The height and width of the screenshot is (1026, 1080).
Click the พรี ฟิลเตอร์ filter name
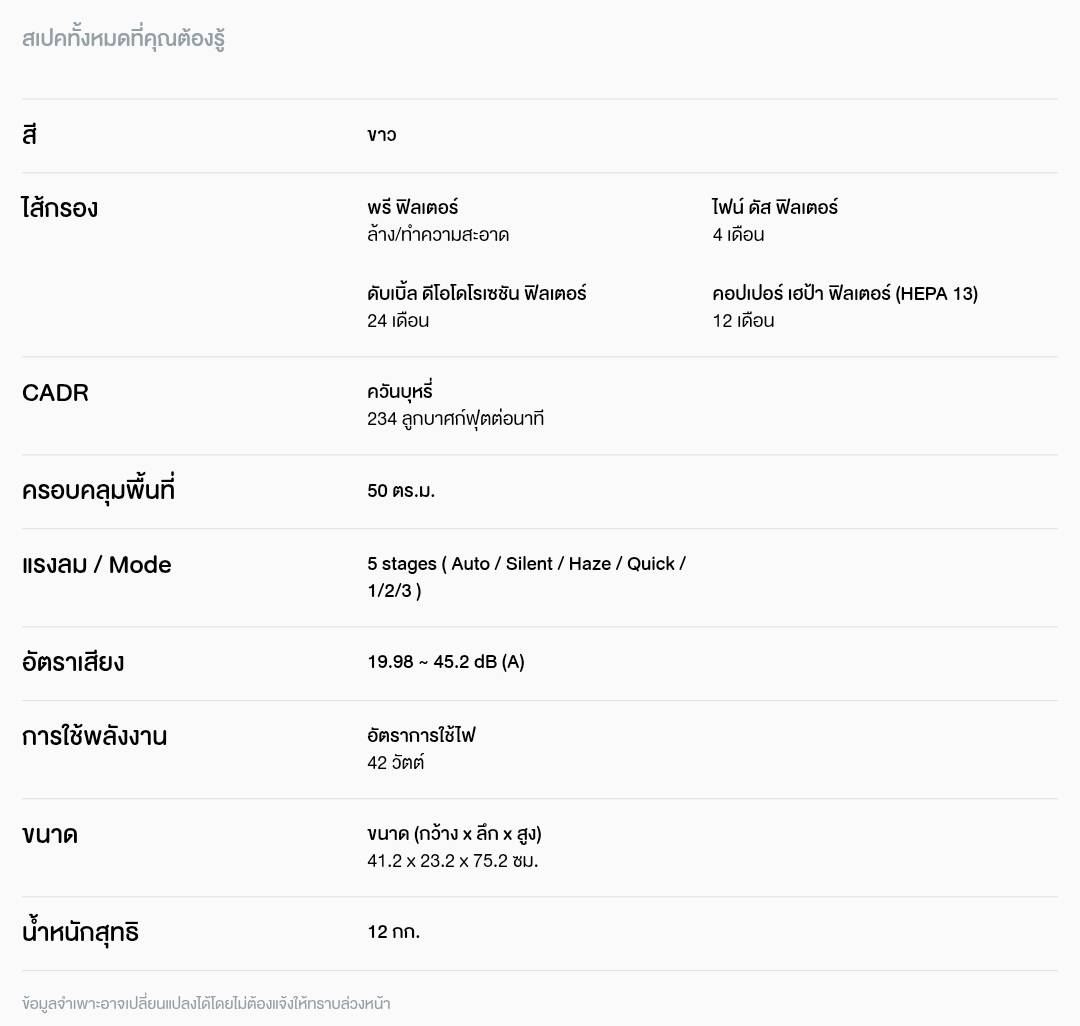(412, 208)
